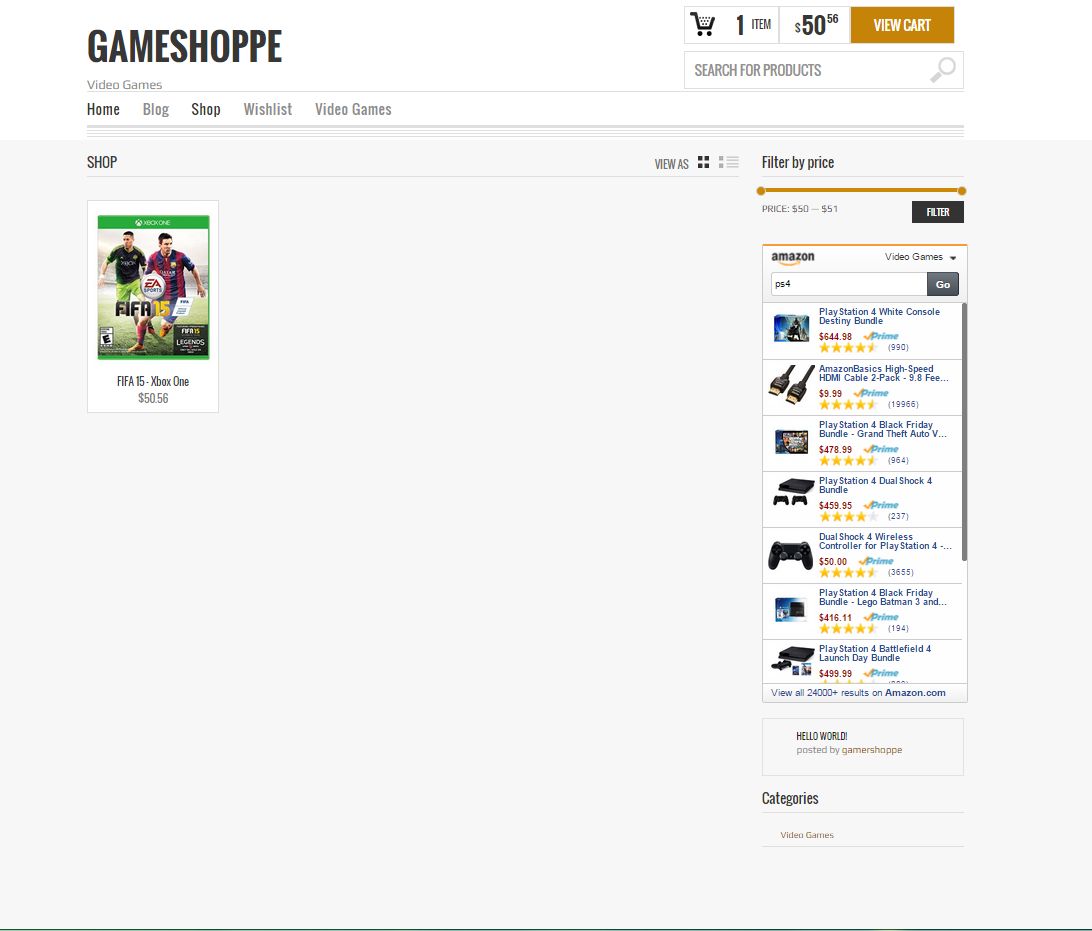Open Video Games menu item
This screenshot has width=1092, height=931.
353,109
